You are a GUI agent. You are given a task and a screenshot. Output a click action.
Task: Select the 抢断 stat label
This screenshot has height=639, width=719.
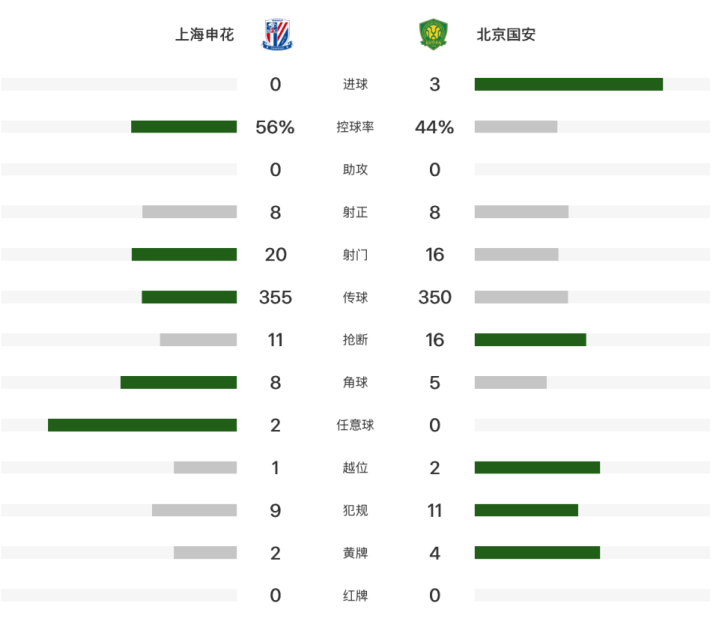click(355, 340)
